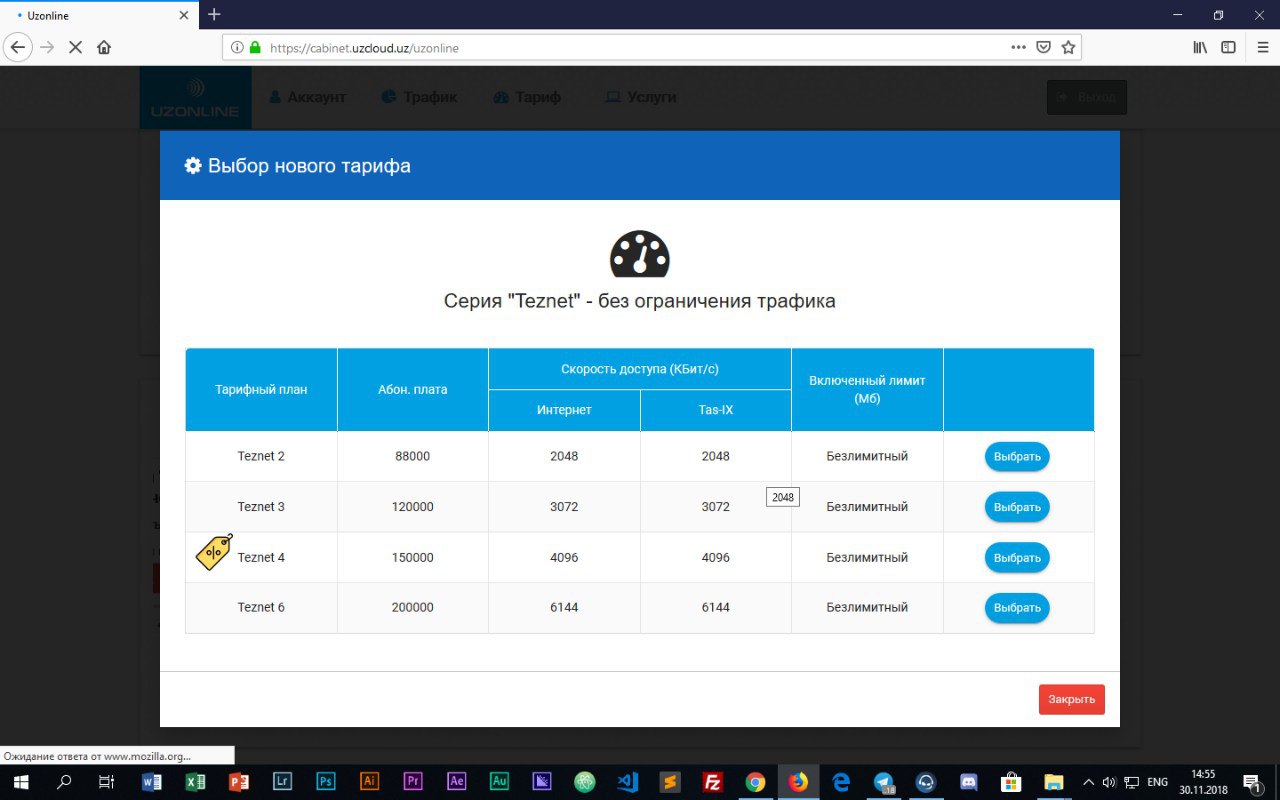Show site security info via green padlock

point(254,47)
